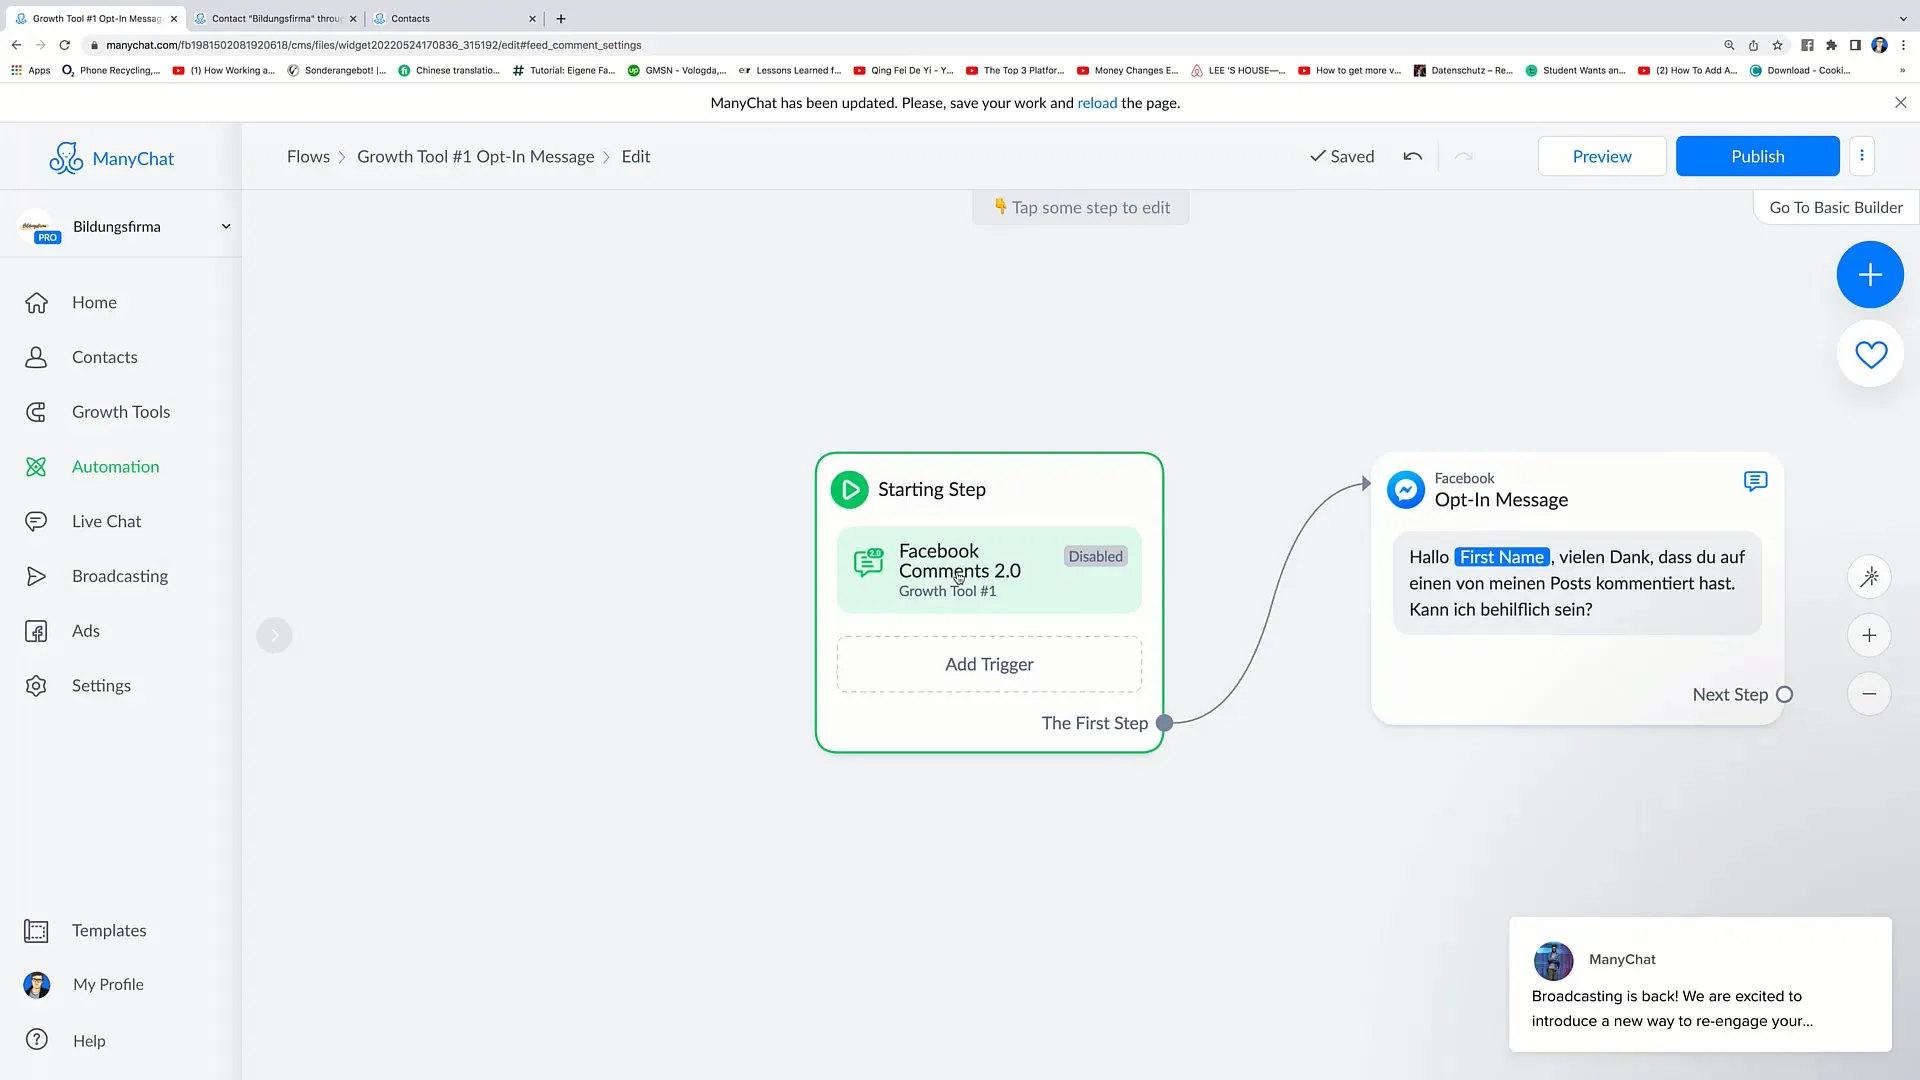Select the Broadcasting menu item
1920x1080 pixels.
pos(120,576)
